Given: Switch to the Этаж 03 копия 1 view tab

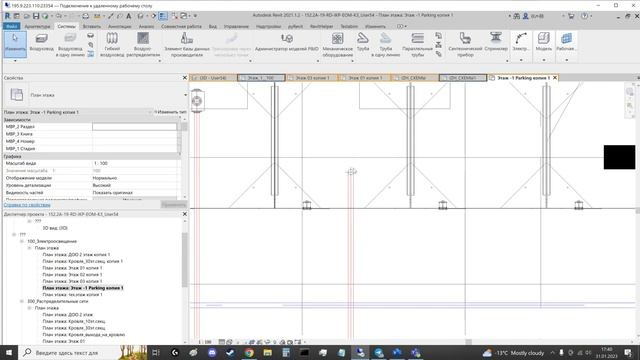Looking at the screenshot, I should pyautogui.click(x=312, y=78).
